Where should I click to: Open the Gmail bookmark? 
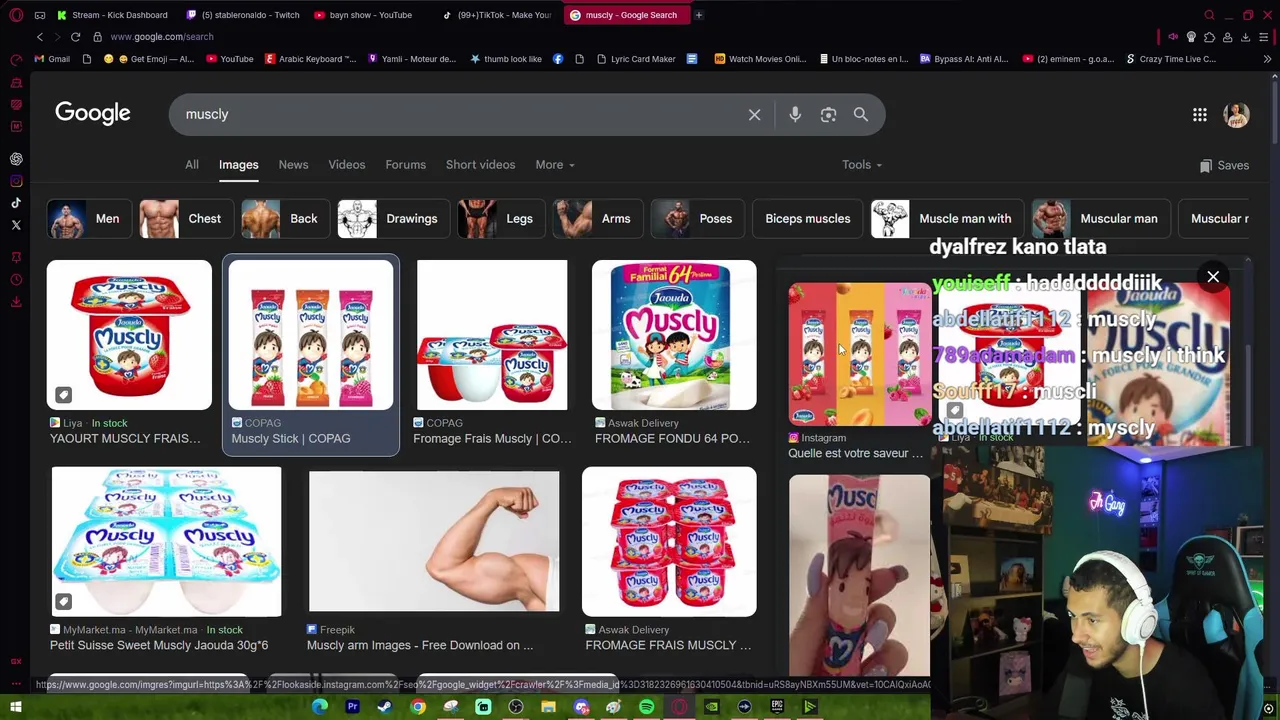(51, 59)
